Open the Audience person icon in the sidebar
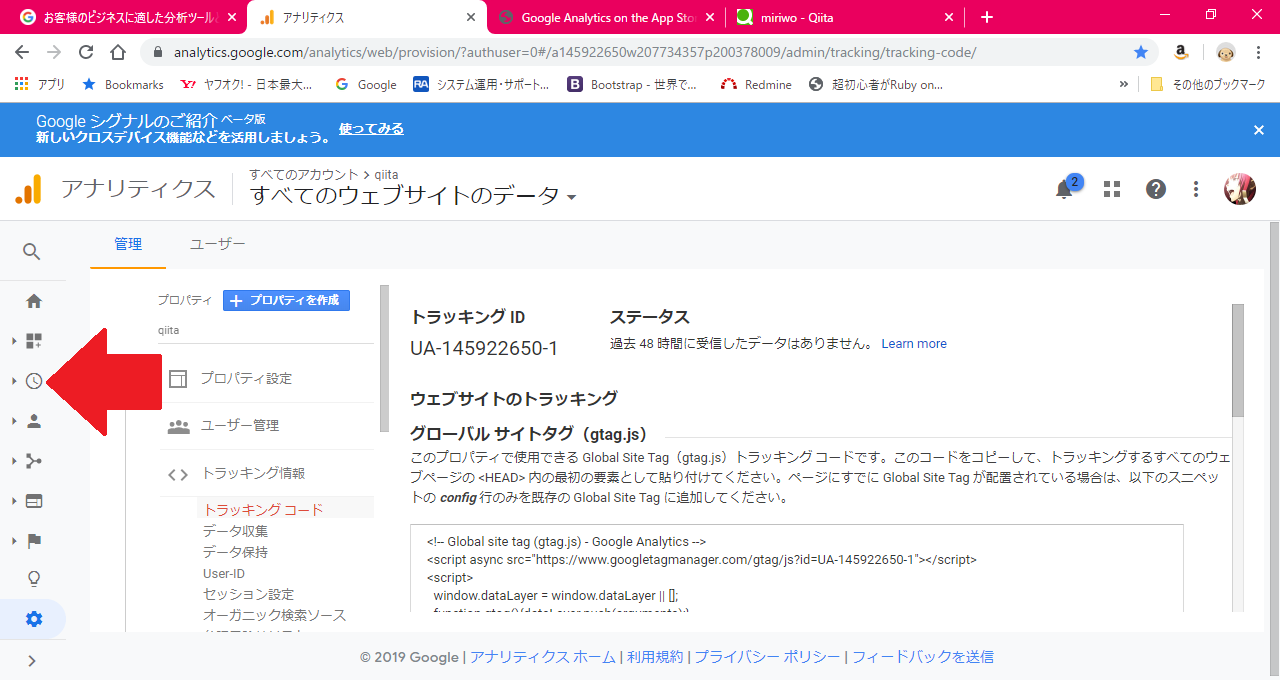The height and width of the screenshot is (680, 1280). (34, 421)
